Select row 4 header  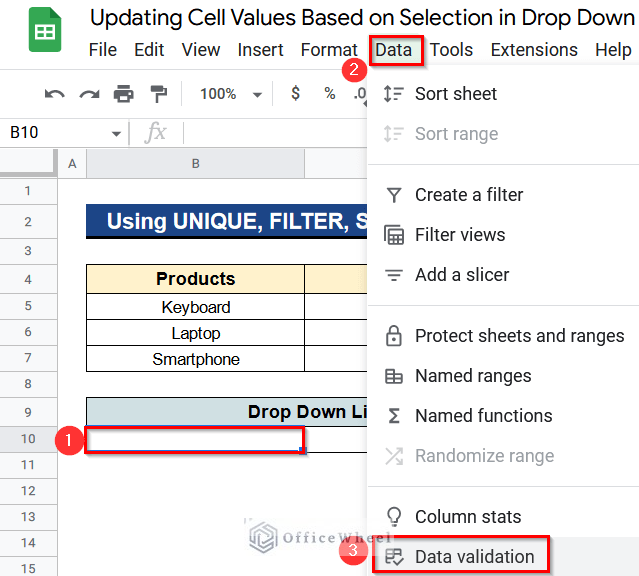tap(28, 279)
